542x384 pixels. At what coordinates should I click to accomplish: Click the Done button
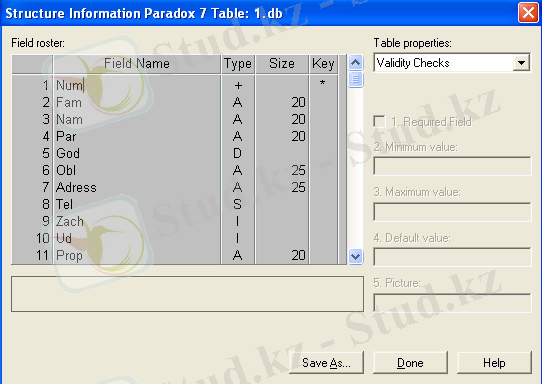pos(410,363)
